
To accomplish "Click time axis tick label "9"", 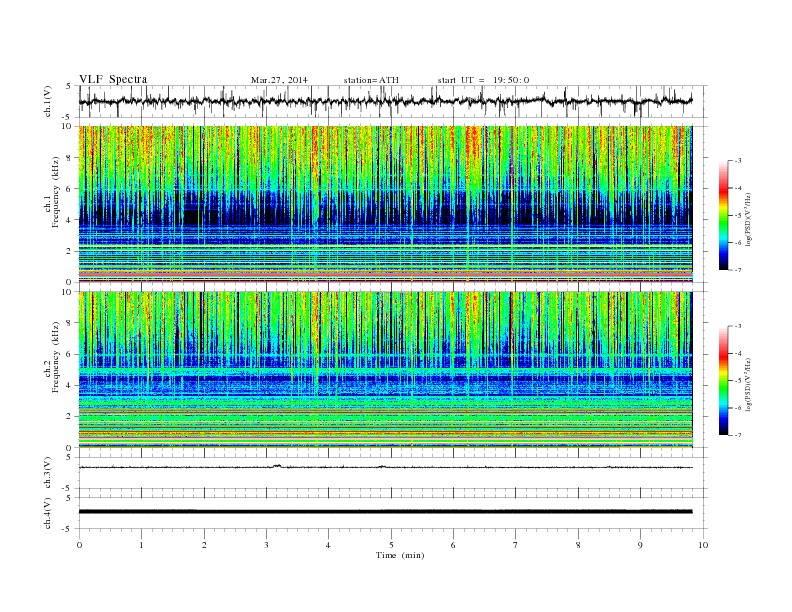I will point(640,545).
